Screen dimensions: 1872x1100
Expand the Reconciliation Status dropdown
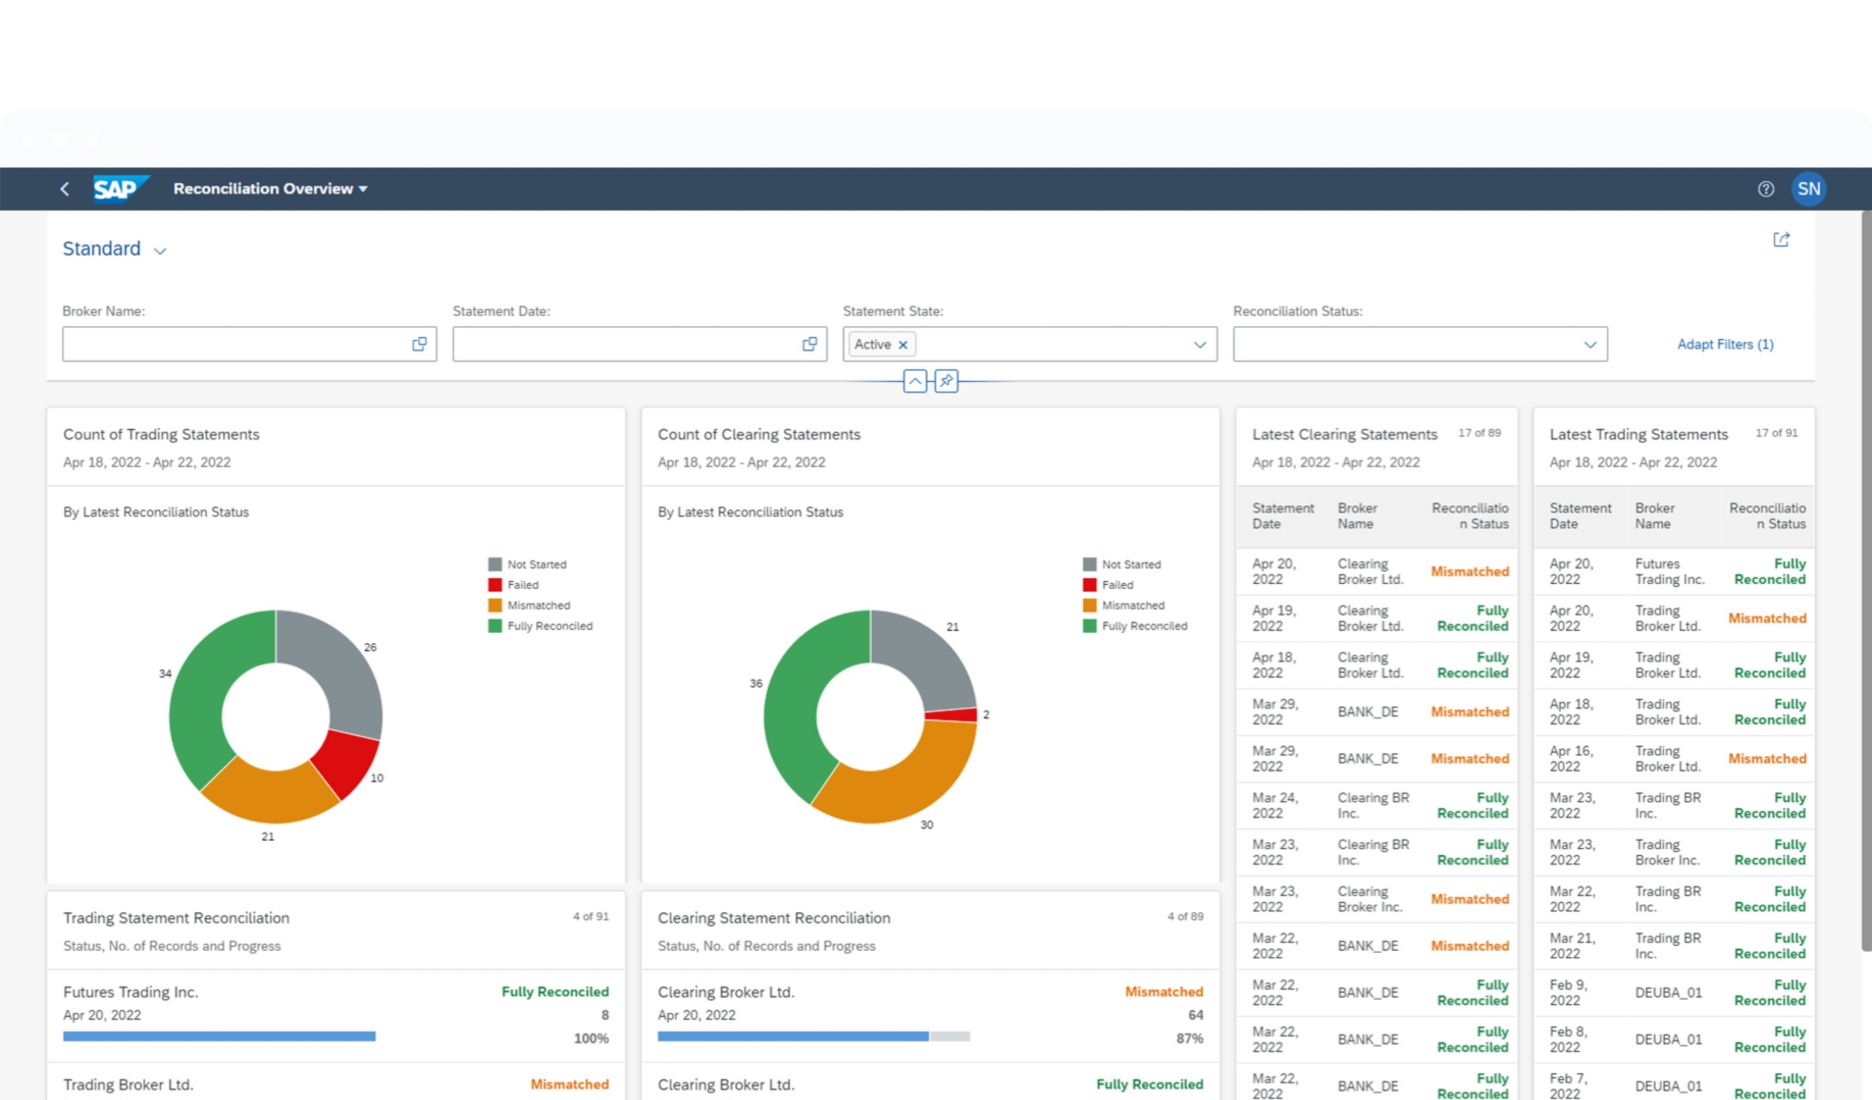coord(1589,345)
